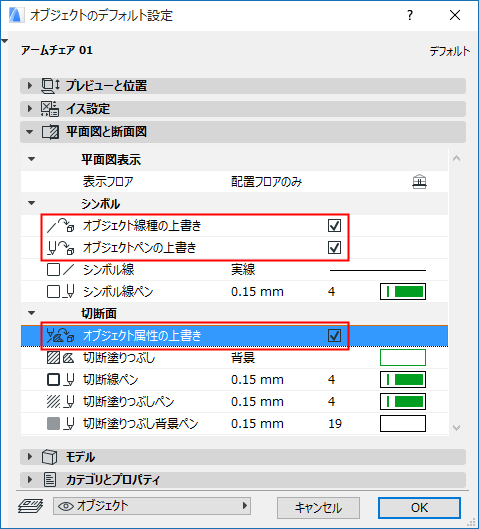This screenshot has width=479, height=529.
Task: Uncheck オブジェクト属性の上書き checkbox
Action: tap(334, 336)
